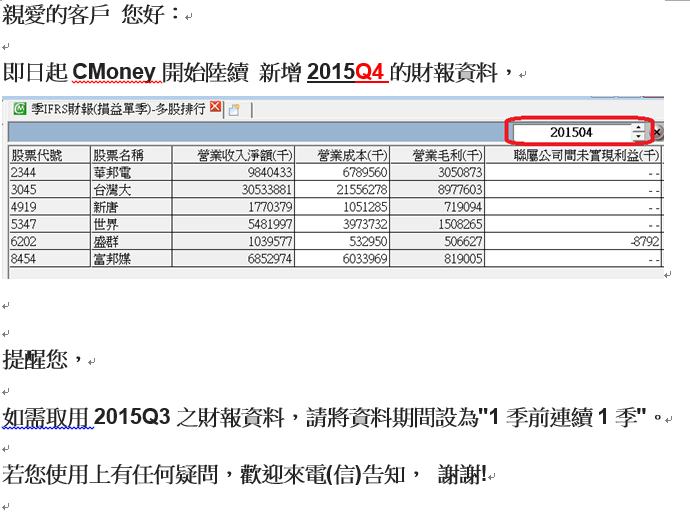Image resolution: width=690 pixels, height=521 pixels.
Task: Click the 謝謝! text at the end
Action: point(462,474)
